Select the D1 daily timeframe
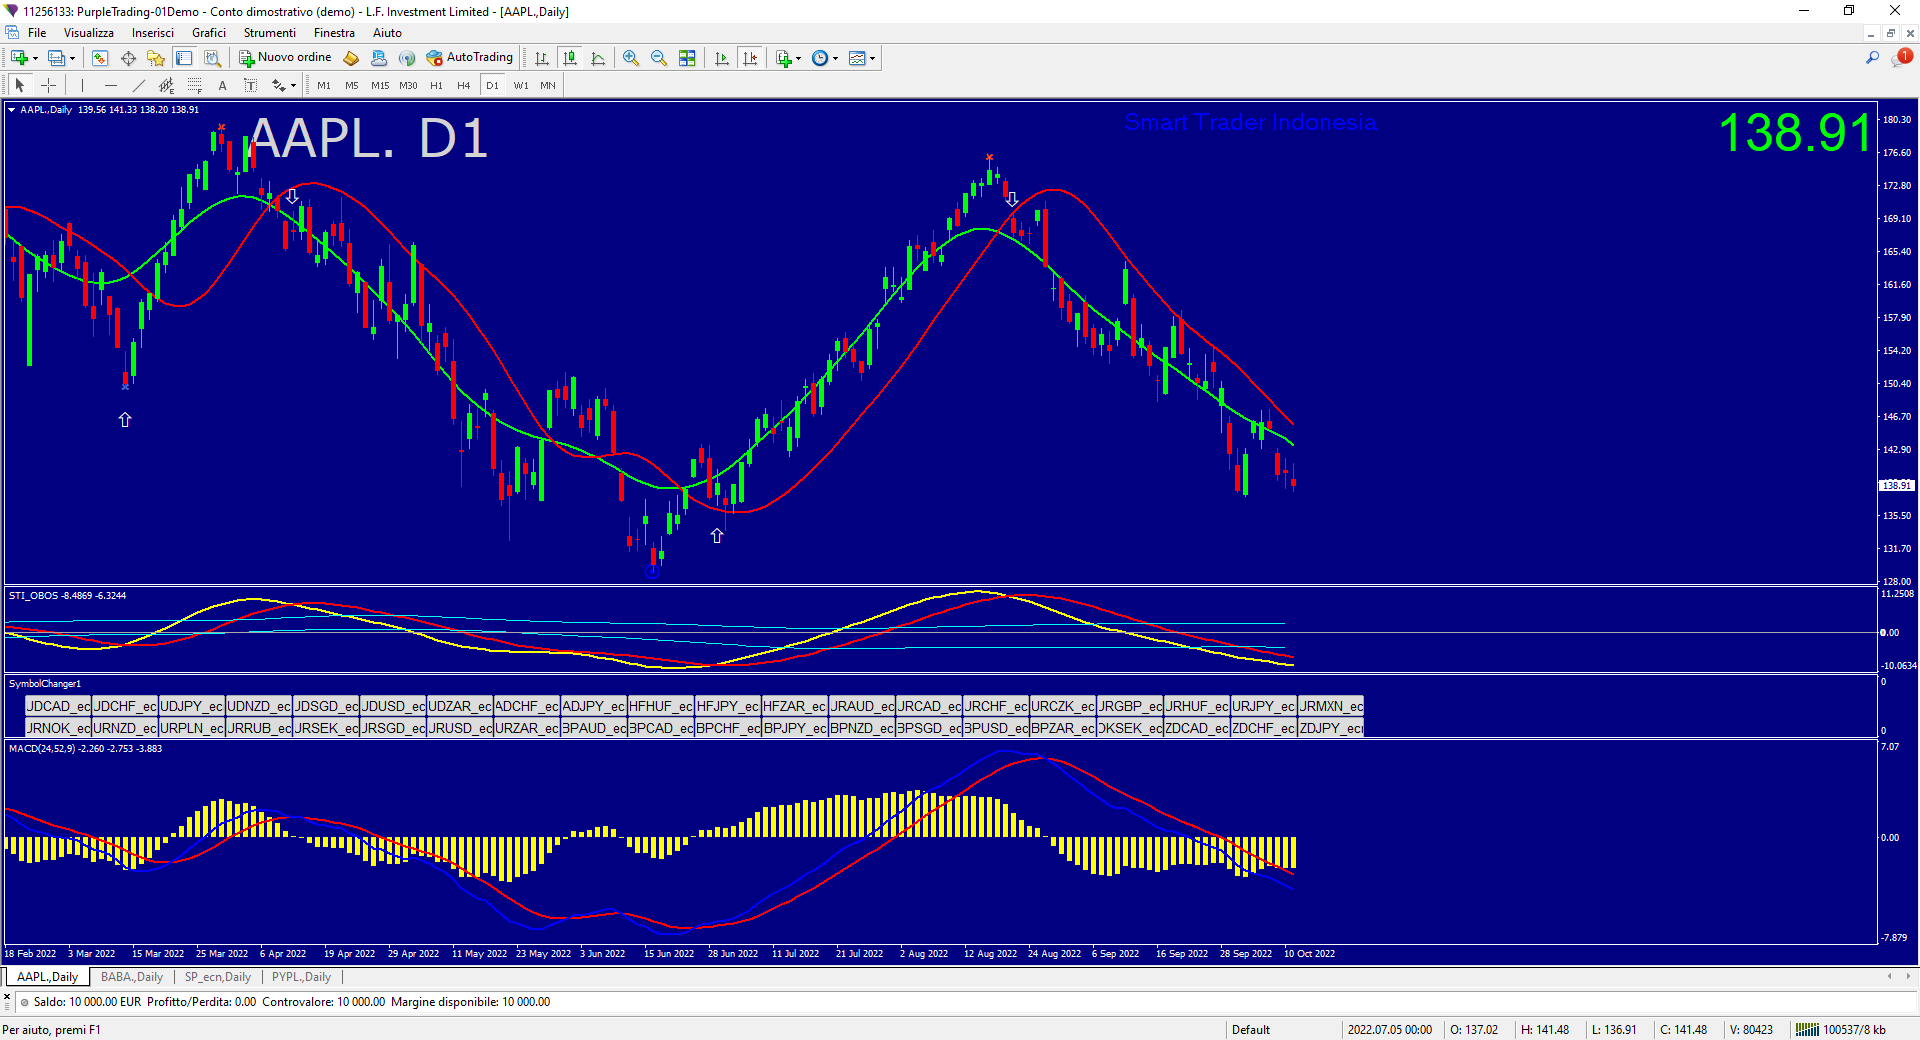The width and height of the screenshot is (1920, 1040). point(492,86)
